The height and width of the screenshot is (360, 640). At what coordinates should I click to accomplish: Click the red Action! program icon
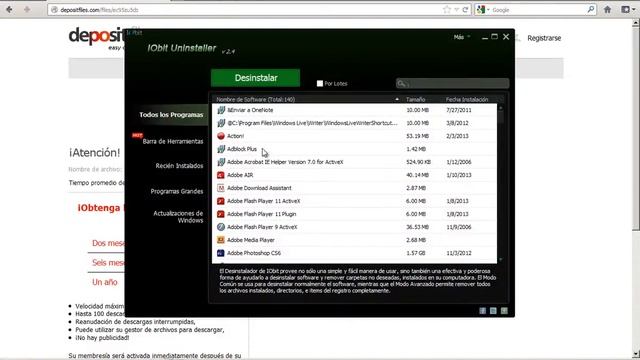click(221, 136)
